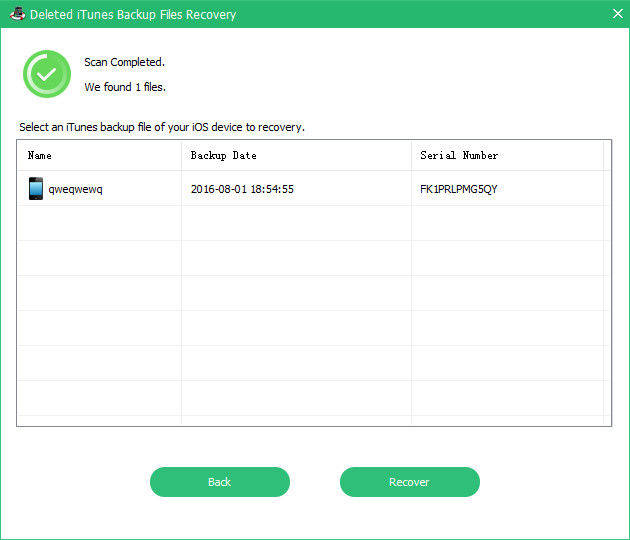
Task: Close the Deleted iTunes Backup Files Recovery window
Action: (x=618, y=14)
